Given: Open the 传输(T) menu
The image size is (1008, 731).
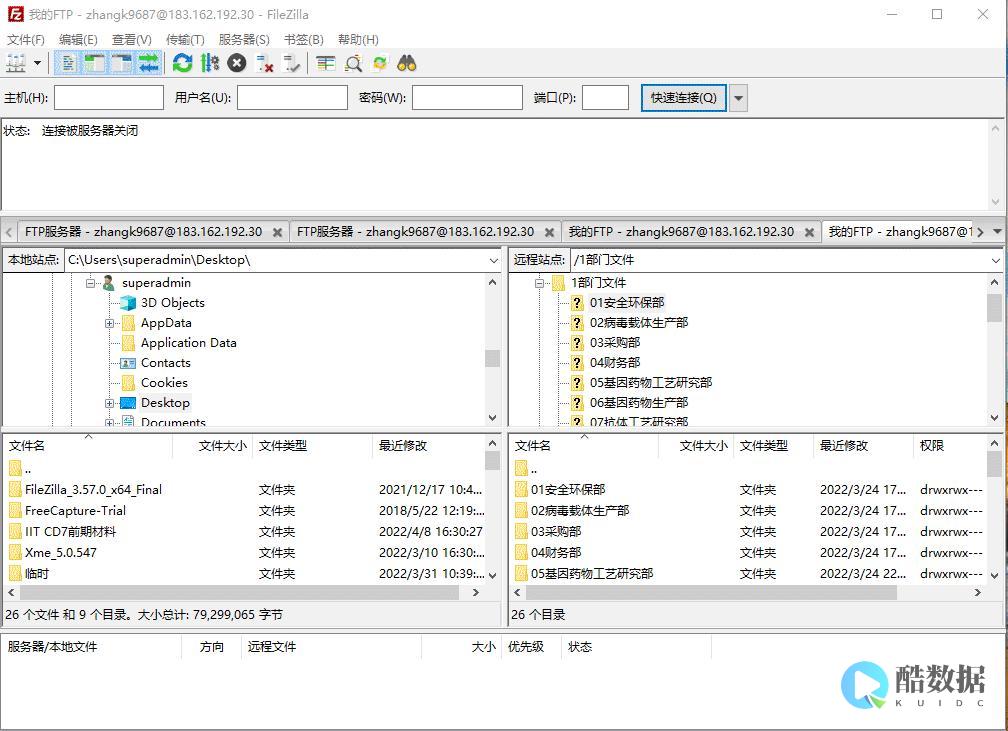Looking at the screenshot, I should [x=184, y=40].
